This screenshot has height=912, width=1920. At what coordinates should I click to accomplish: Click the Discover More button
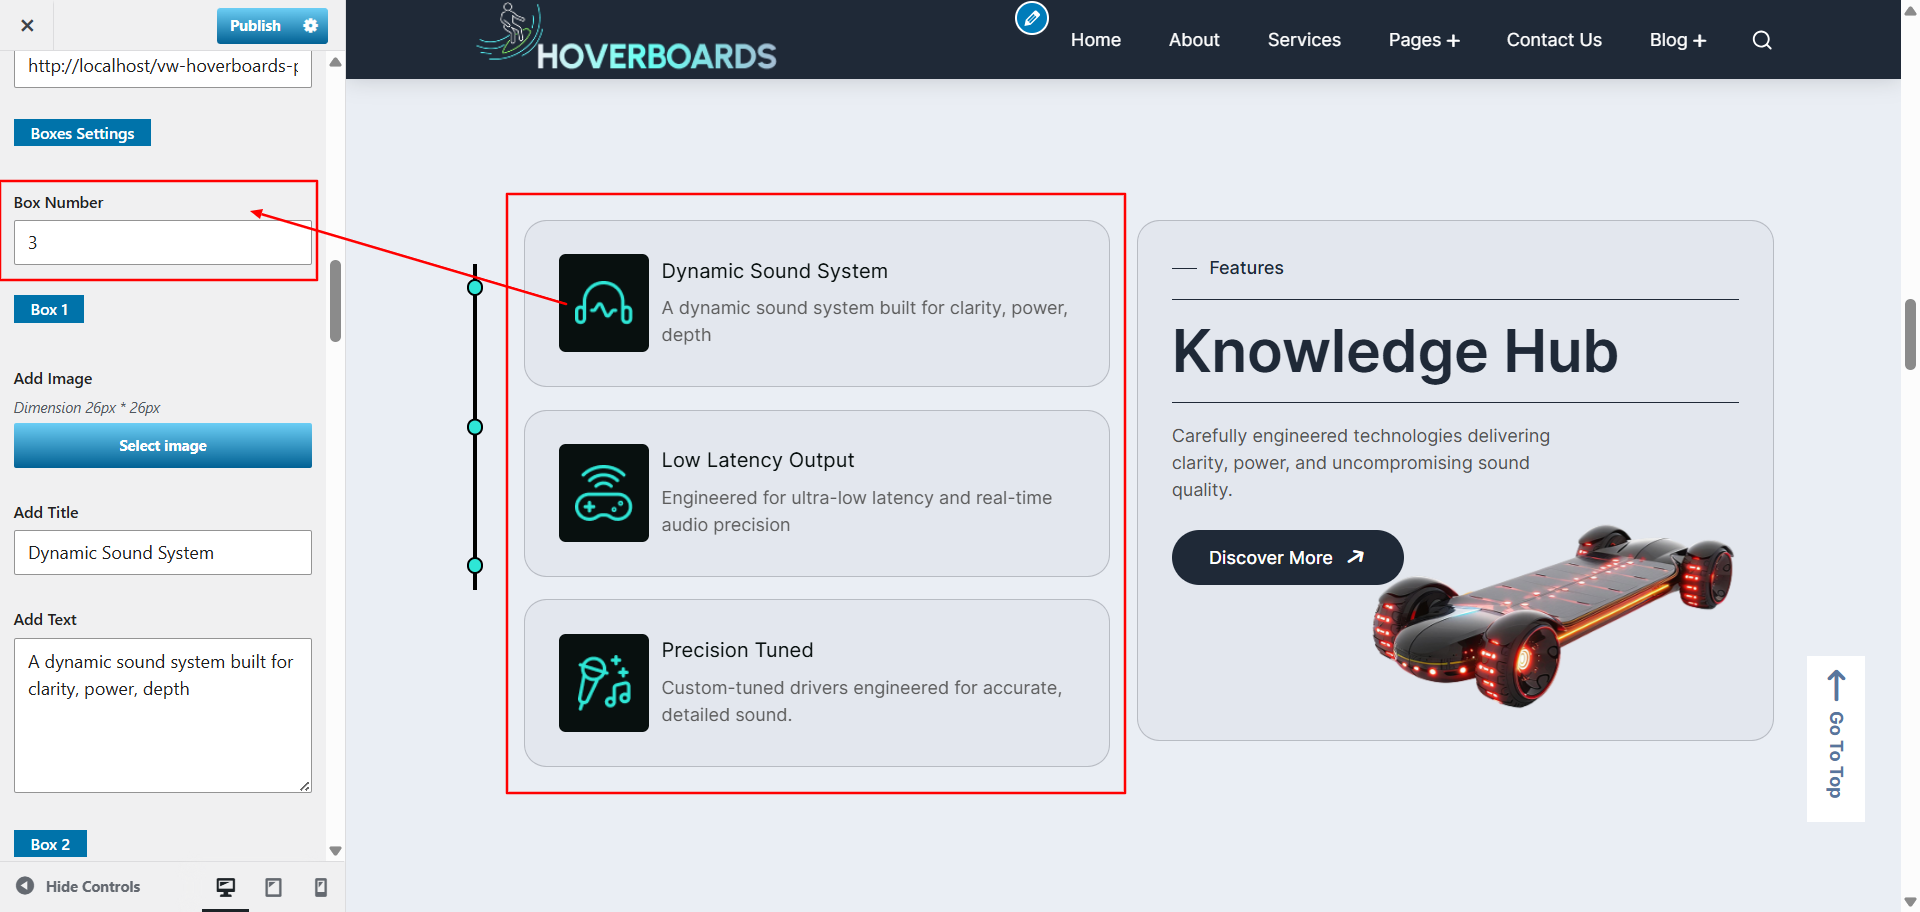tap(1287, 558)
